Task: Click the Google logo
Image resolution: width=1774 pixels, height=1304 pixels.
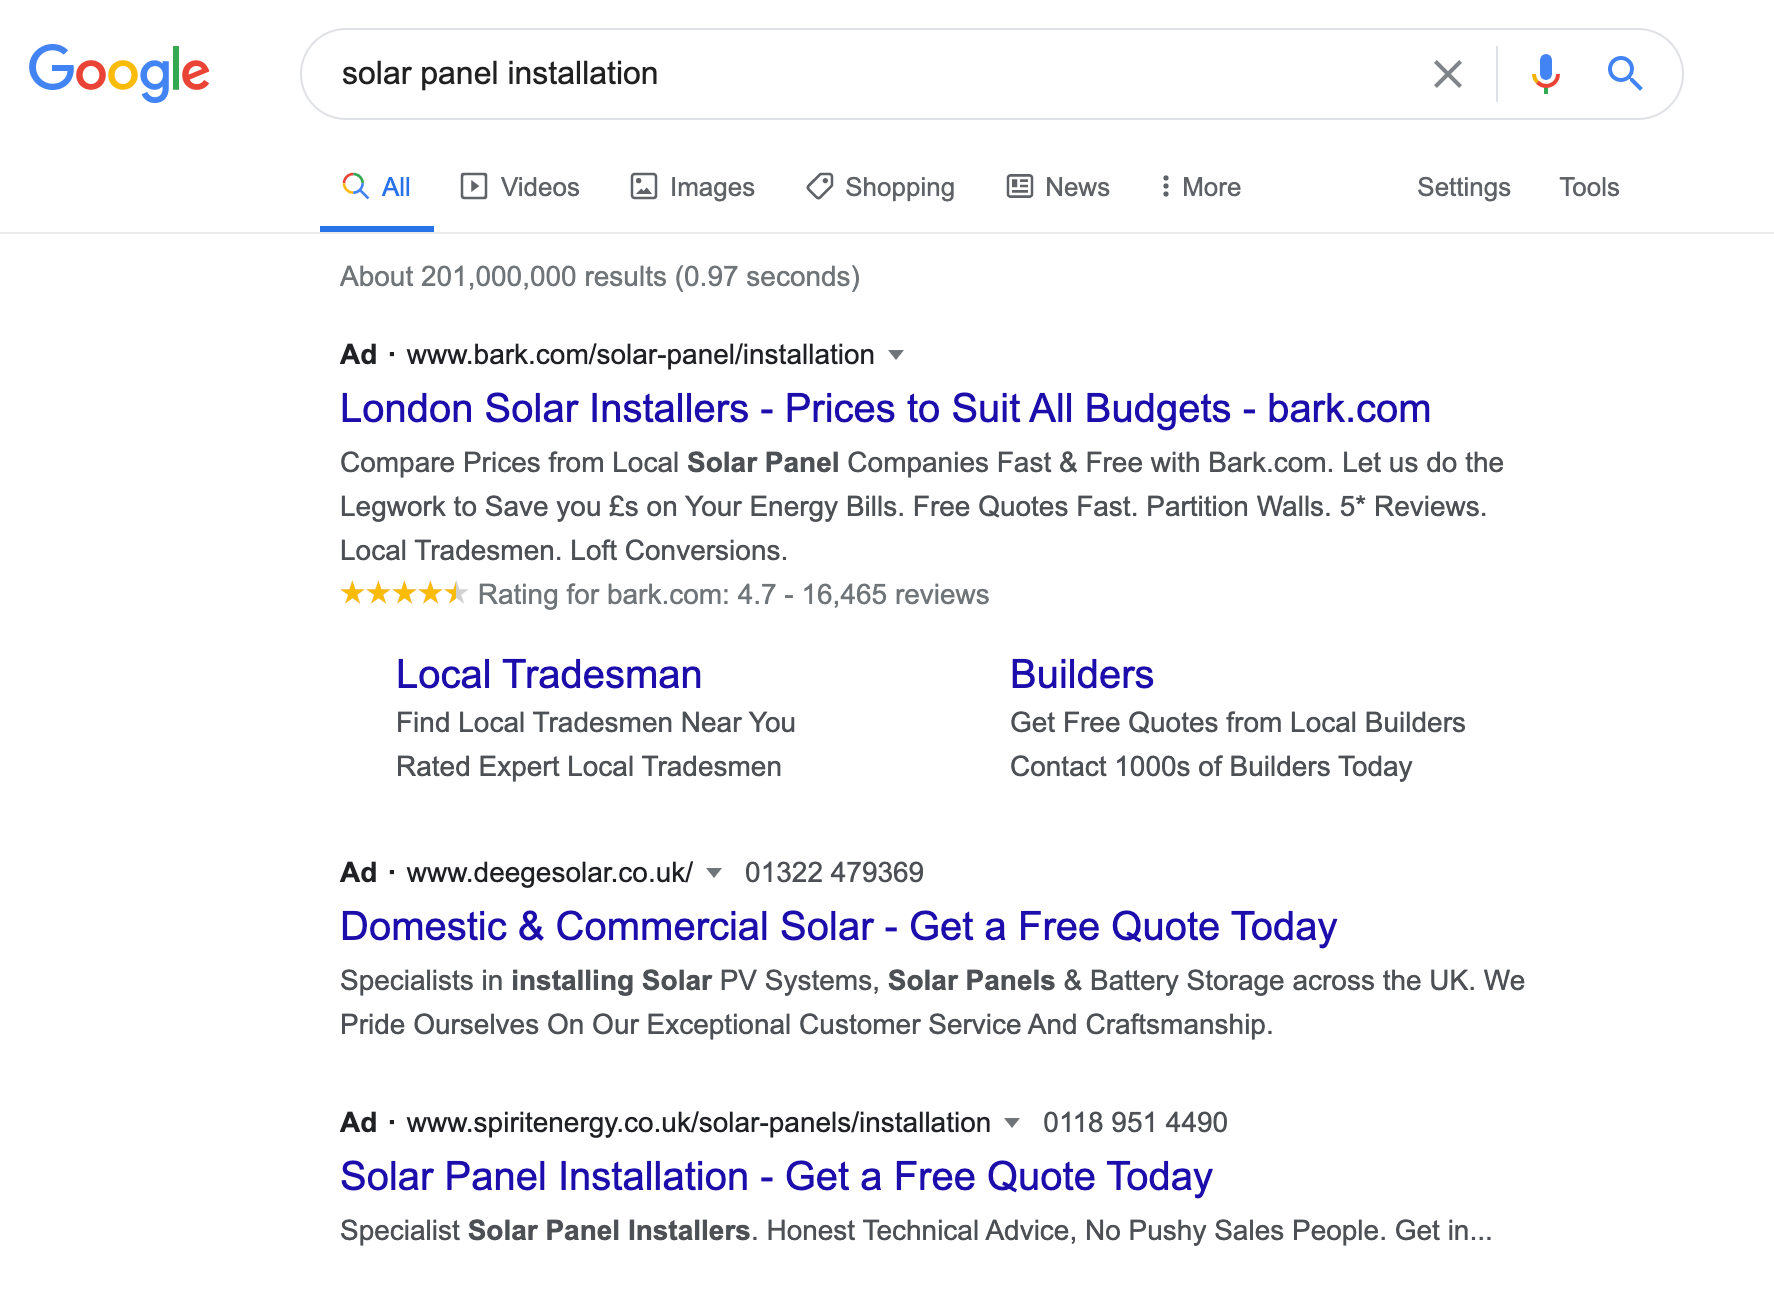Action: tap(119, 73)
